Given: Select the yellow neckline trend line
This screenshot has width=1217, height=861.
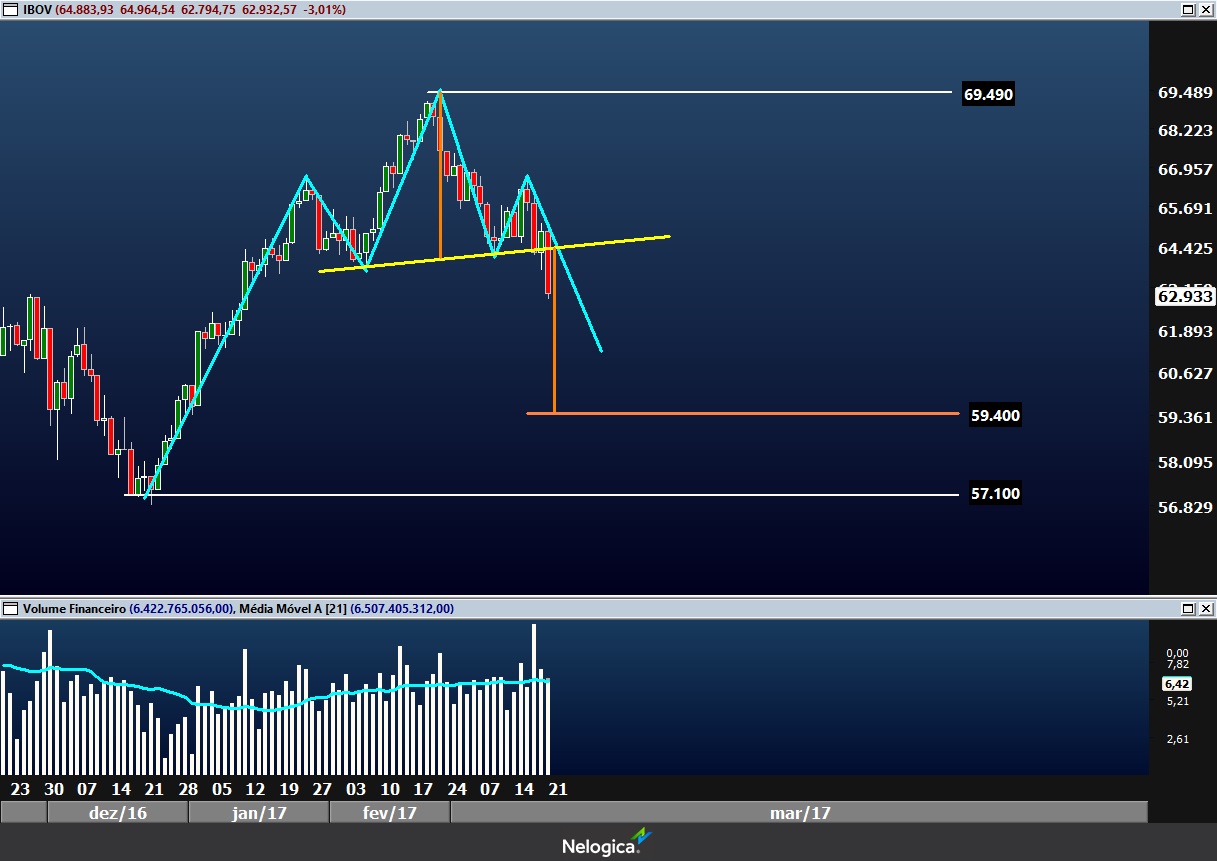Looking at the screenshot, I should 600,242.
